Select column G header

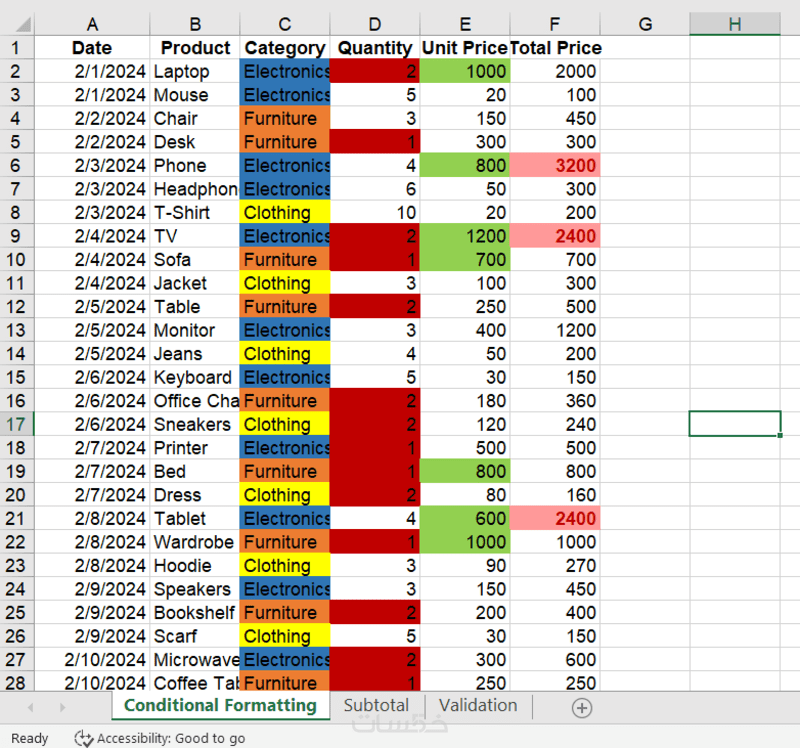pos(645,24)
